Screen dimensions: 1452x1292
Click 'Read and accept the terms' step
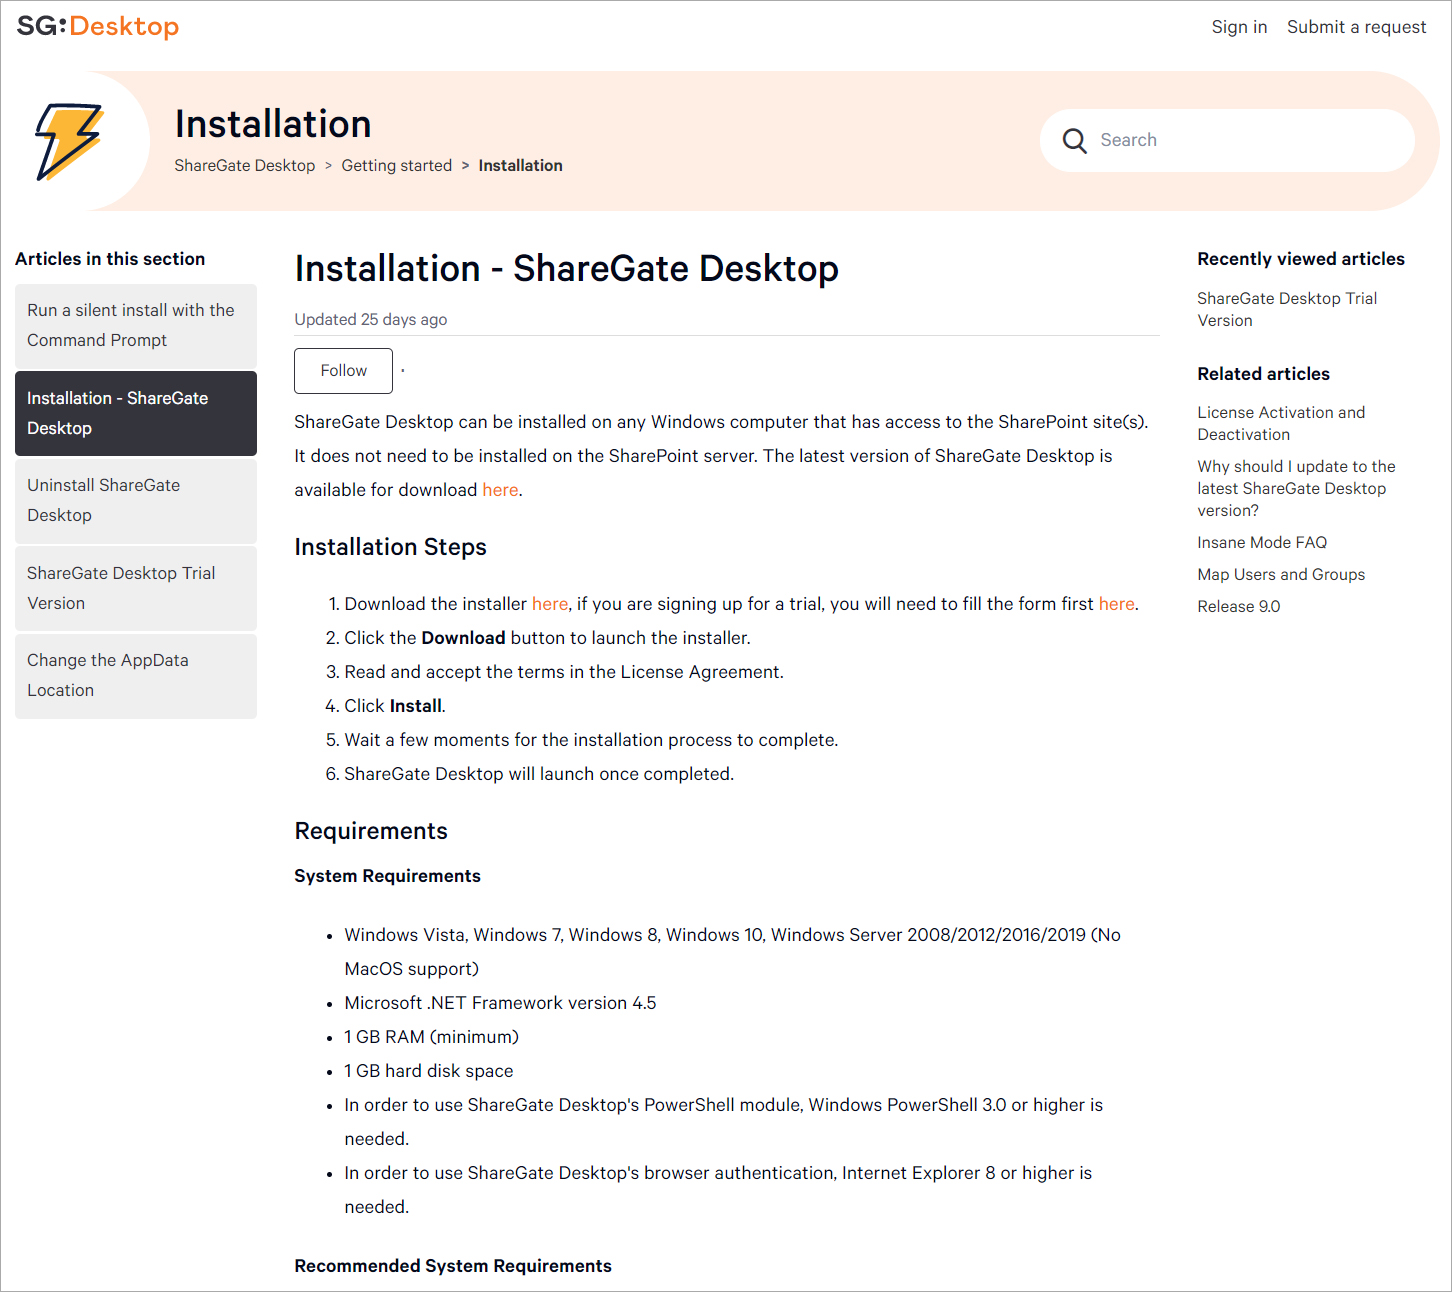point(564,672)
